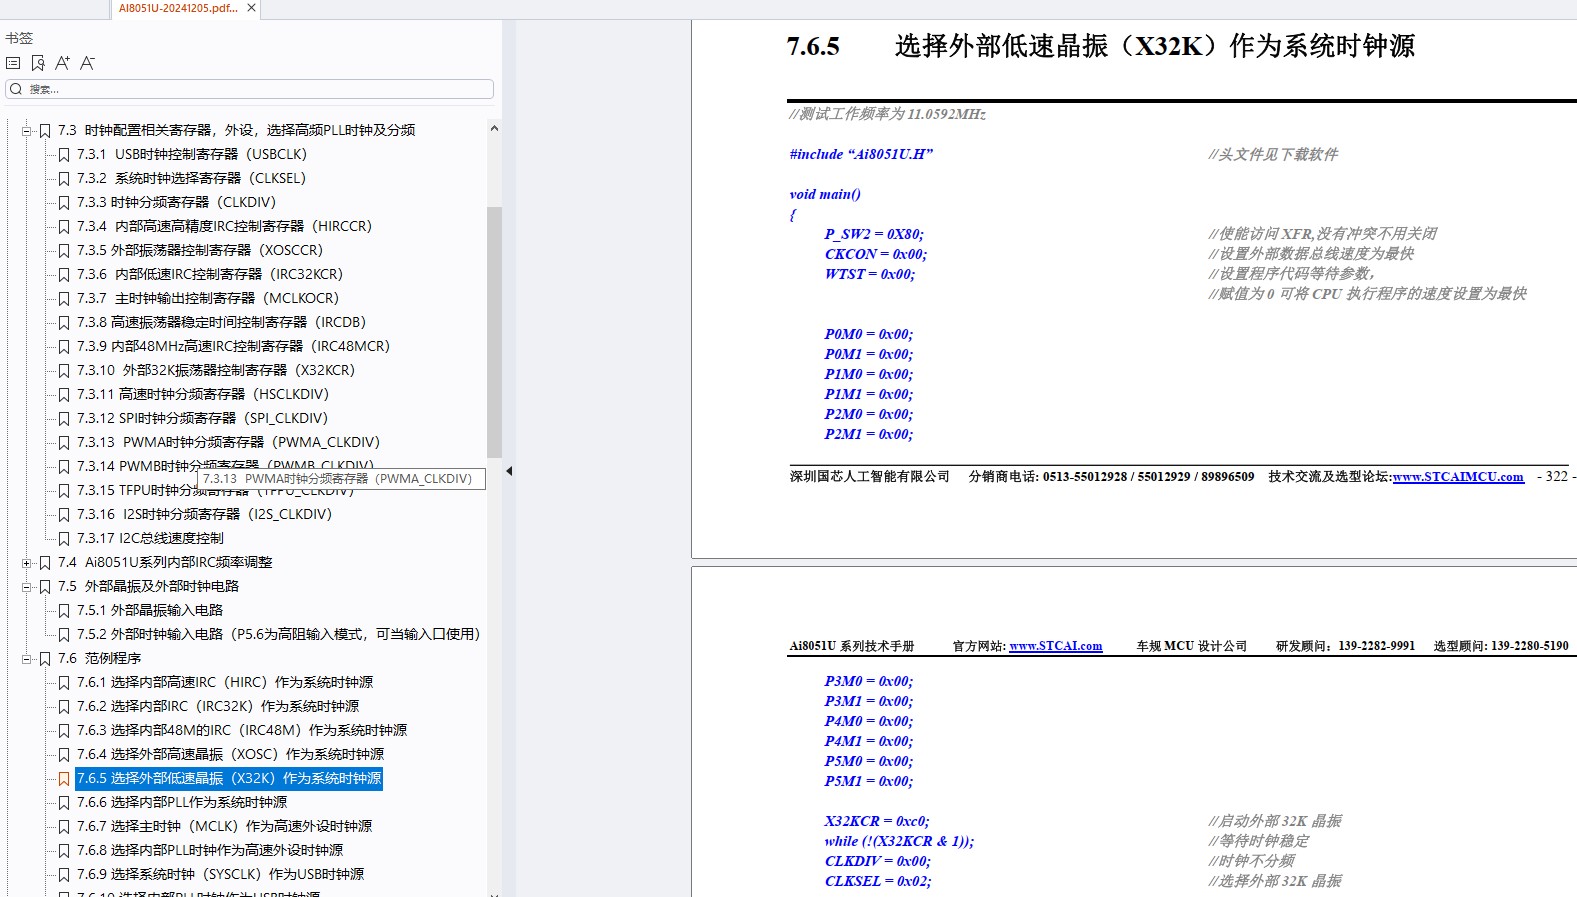Viewport: 1577px width, 897px height.
Task: Click the bookmark icon beside 7.3.10 X32KCR
Action: [64, 371]
